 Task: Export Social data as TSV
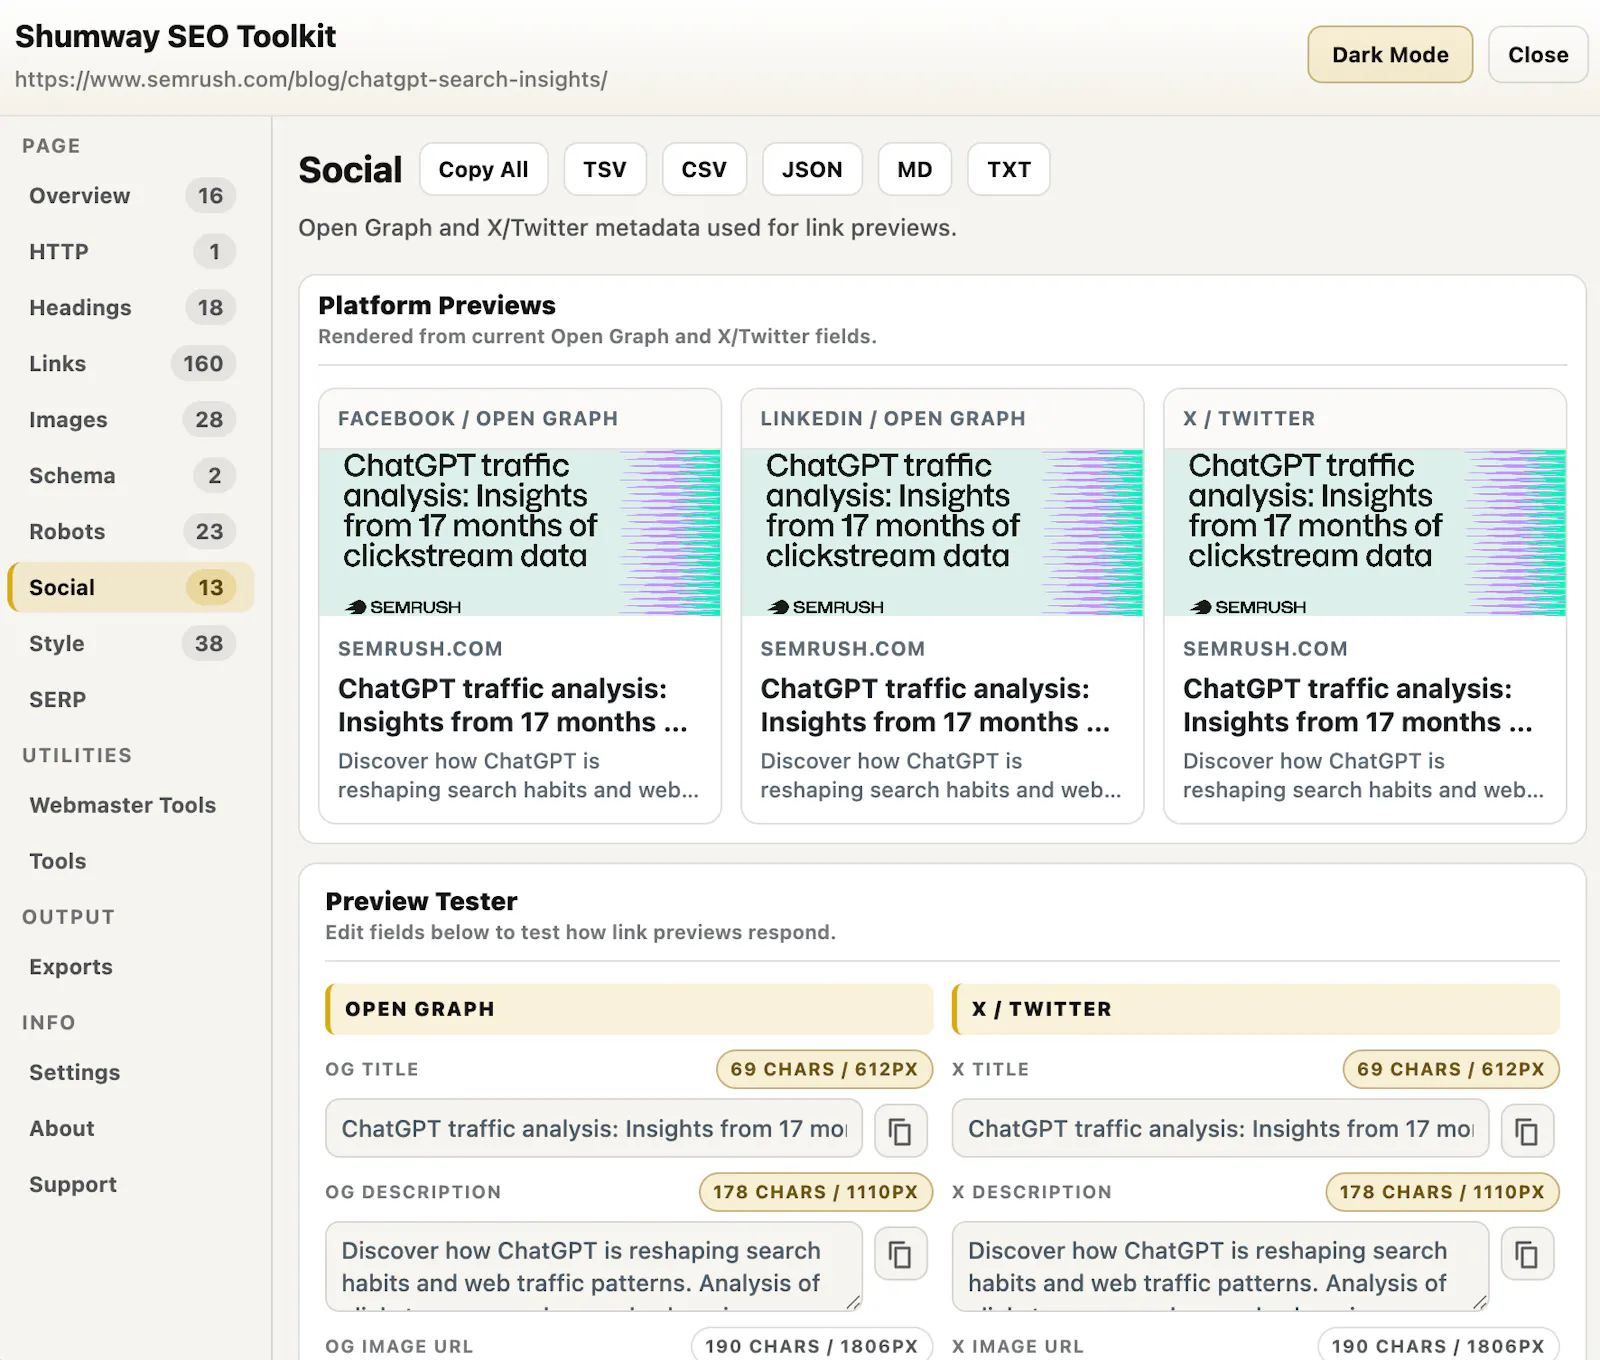point(605,169)
